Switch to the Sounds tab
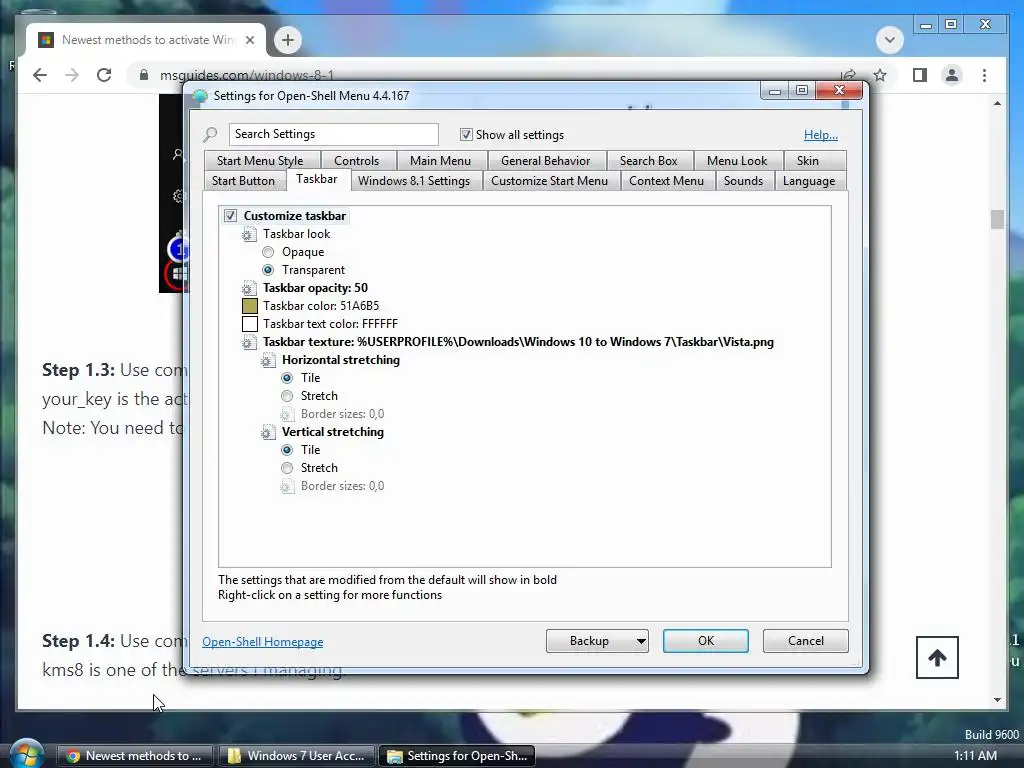Screen dimensions: 1024x768 click(743, 181)
